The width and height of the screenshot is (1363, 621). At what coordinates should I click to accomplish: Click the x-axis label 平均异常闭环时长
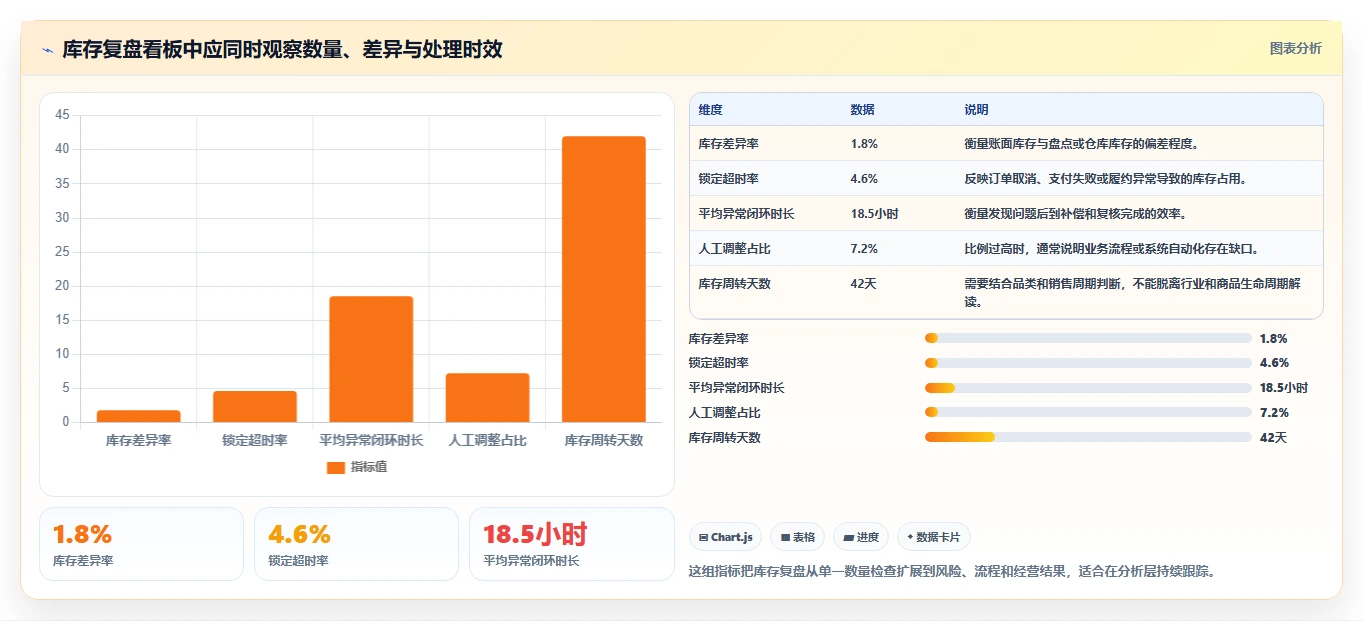371,440
